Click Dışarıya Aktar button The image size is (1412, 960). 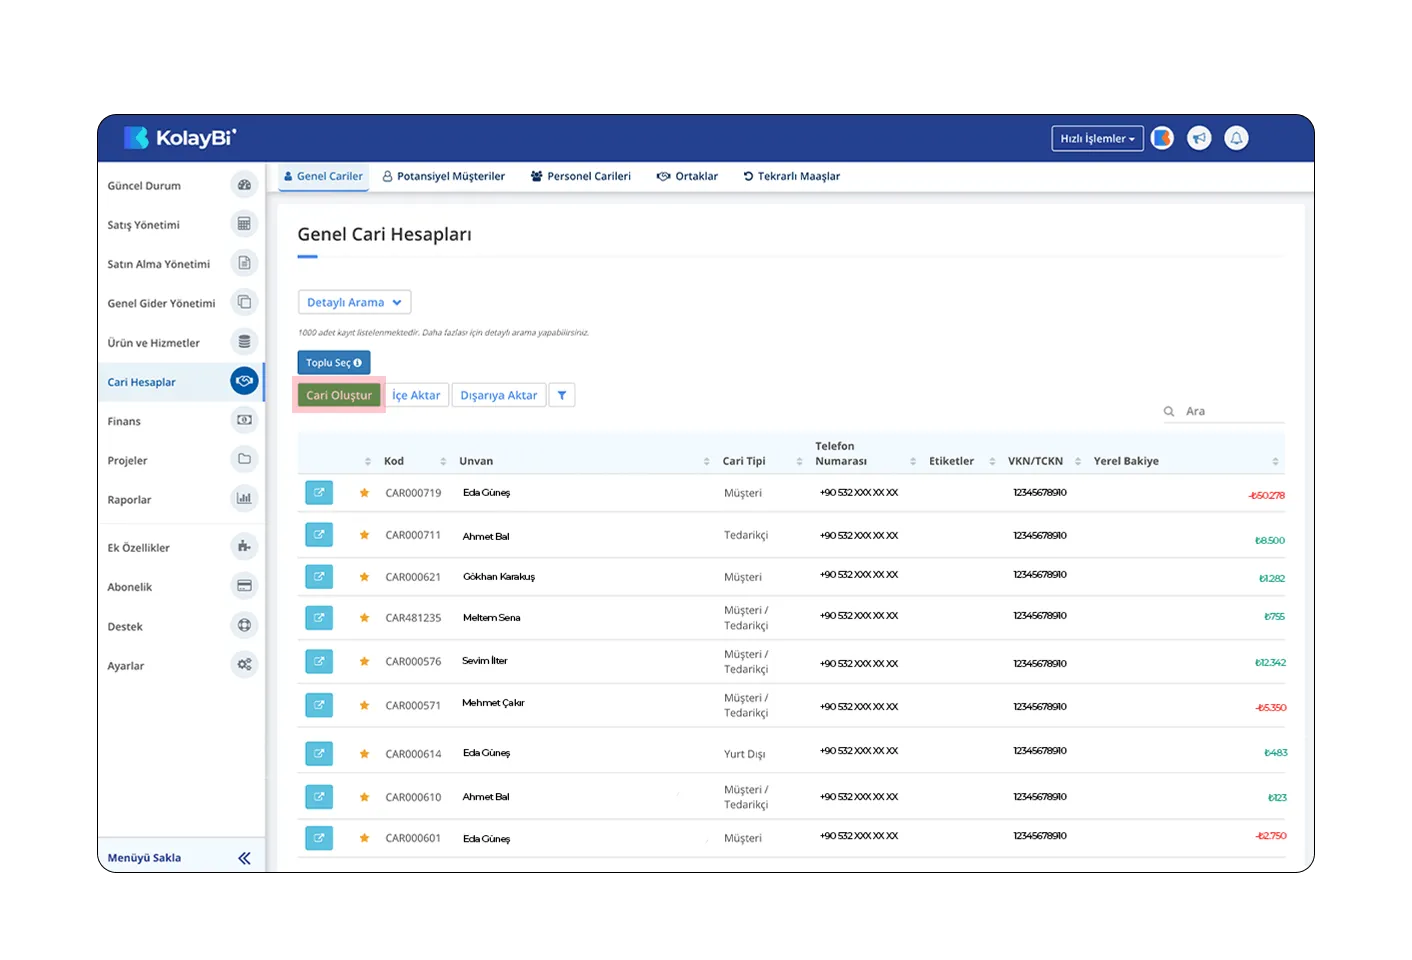pyautogui.click(x=499, y=395)
